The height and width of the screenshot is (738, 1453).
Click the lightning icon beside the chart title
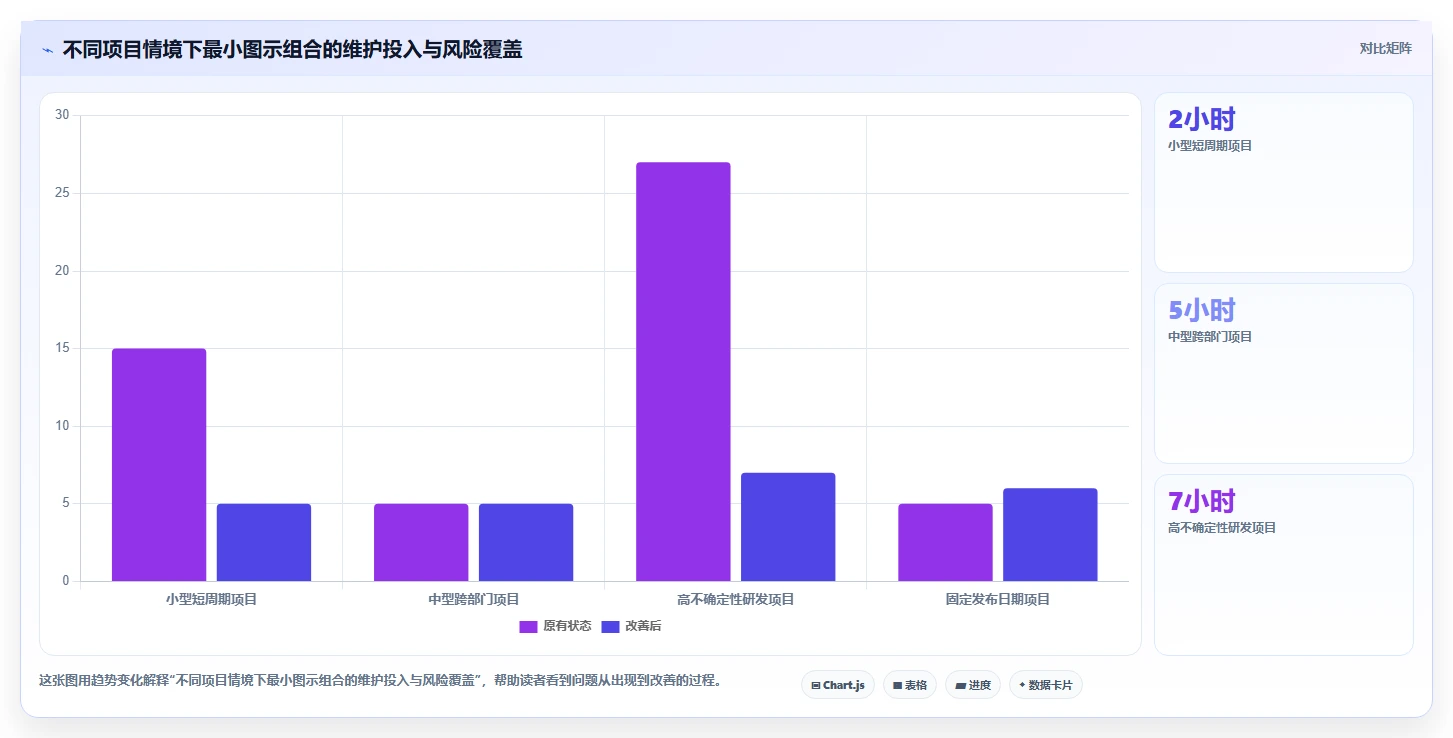(47, 50)
